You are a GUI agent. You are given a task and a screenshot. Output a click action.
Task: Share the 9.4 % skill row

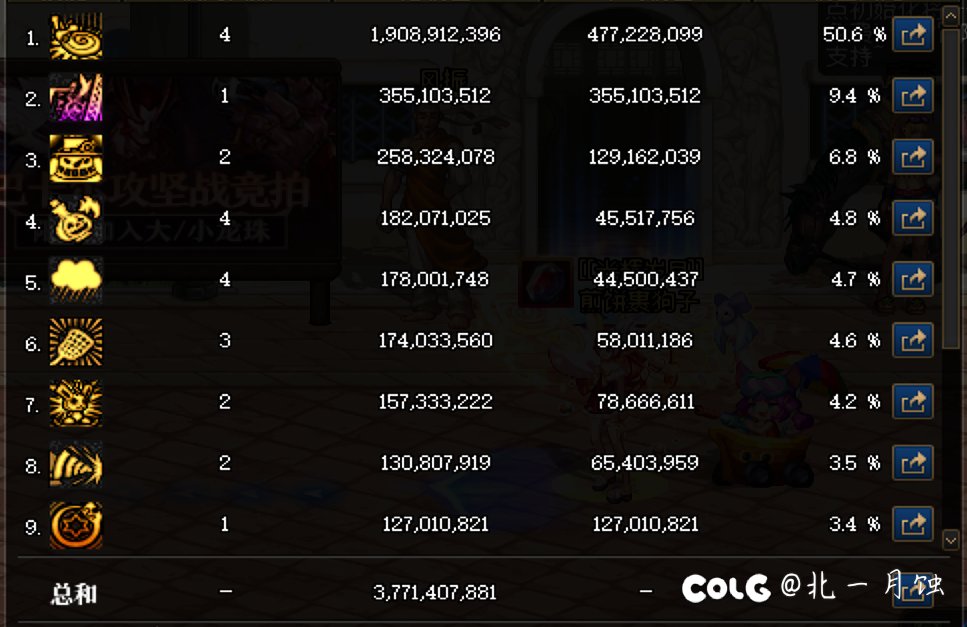[x=912, y=97]
